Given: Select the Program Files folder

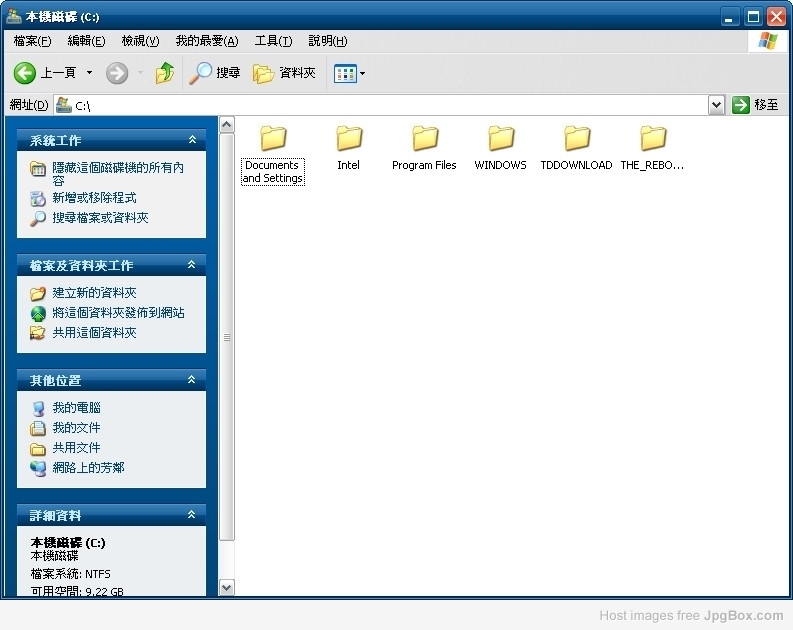Looking at the screenshot, I should coord(424,139).
